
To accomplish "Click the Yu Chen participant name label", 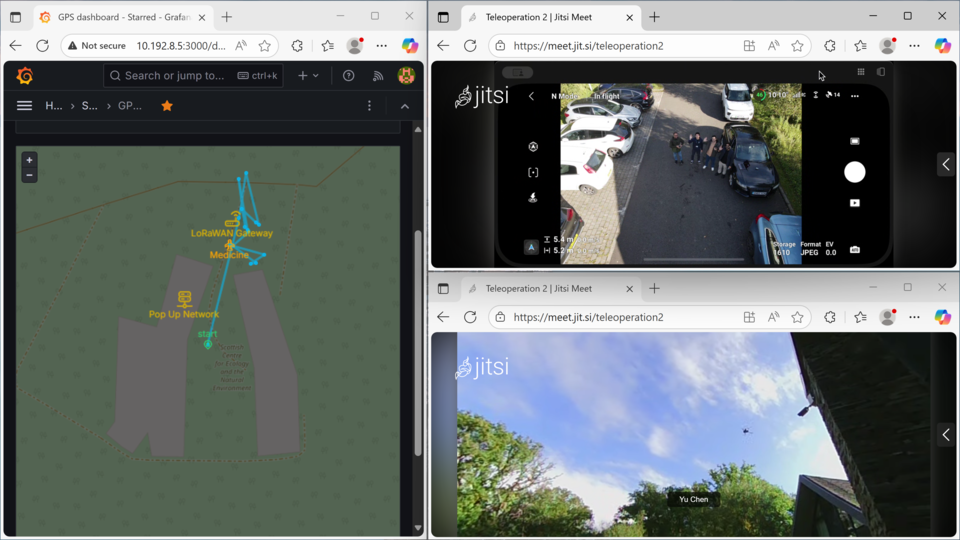I will pos(693,499).
